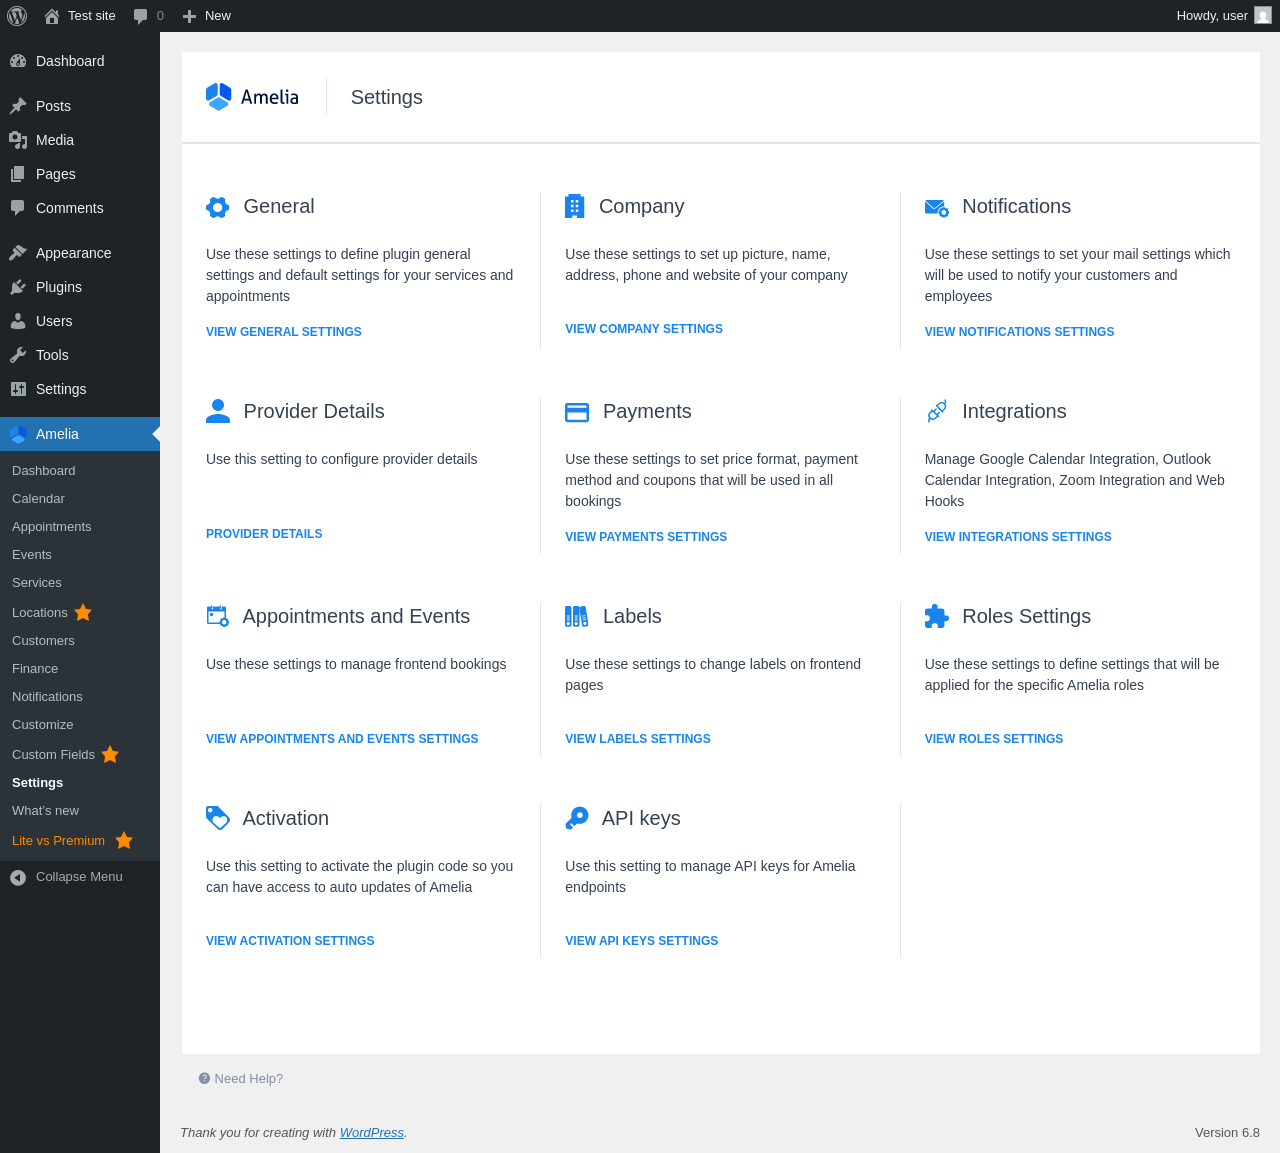
Task: Click the Payments credit card icon
Action: click(577, 412)
